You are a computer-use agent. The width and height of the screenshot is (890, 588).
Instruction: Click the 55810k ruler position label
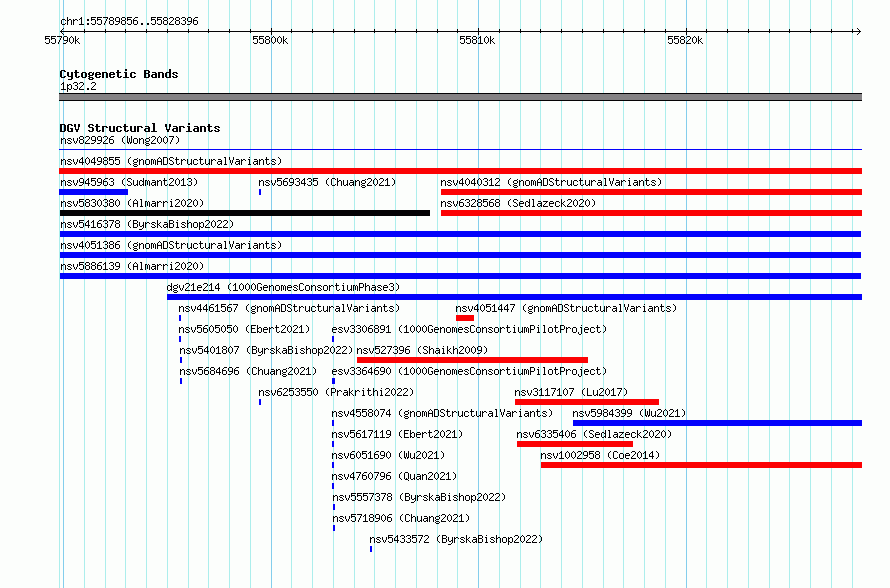point(477,40)
